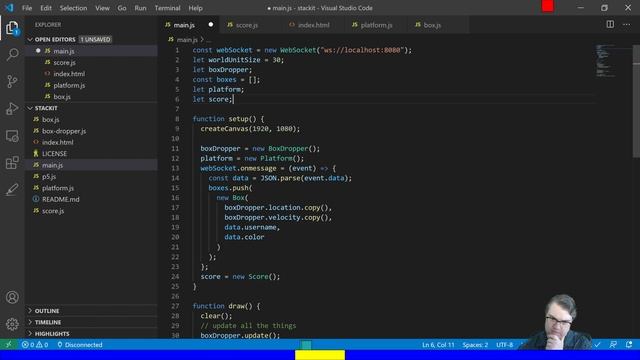Click the UTF-8 encoding status item
Viewport: 640px width, 360px height.
[504, 344]
